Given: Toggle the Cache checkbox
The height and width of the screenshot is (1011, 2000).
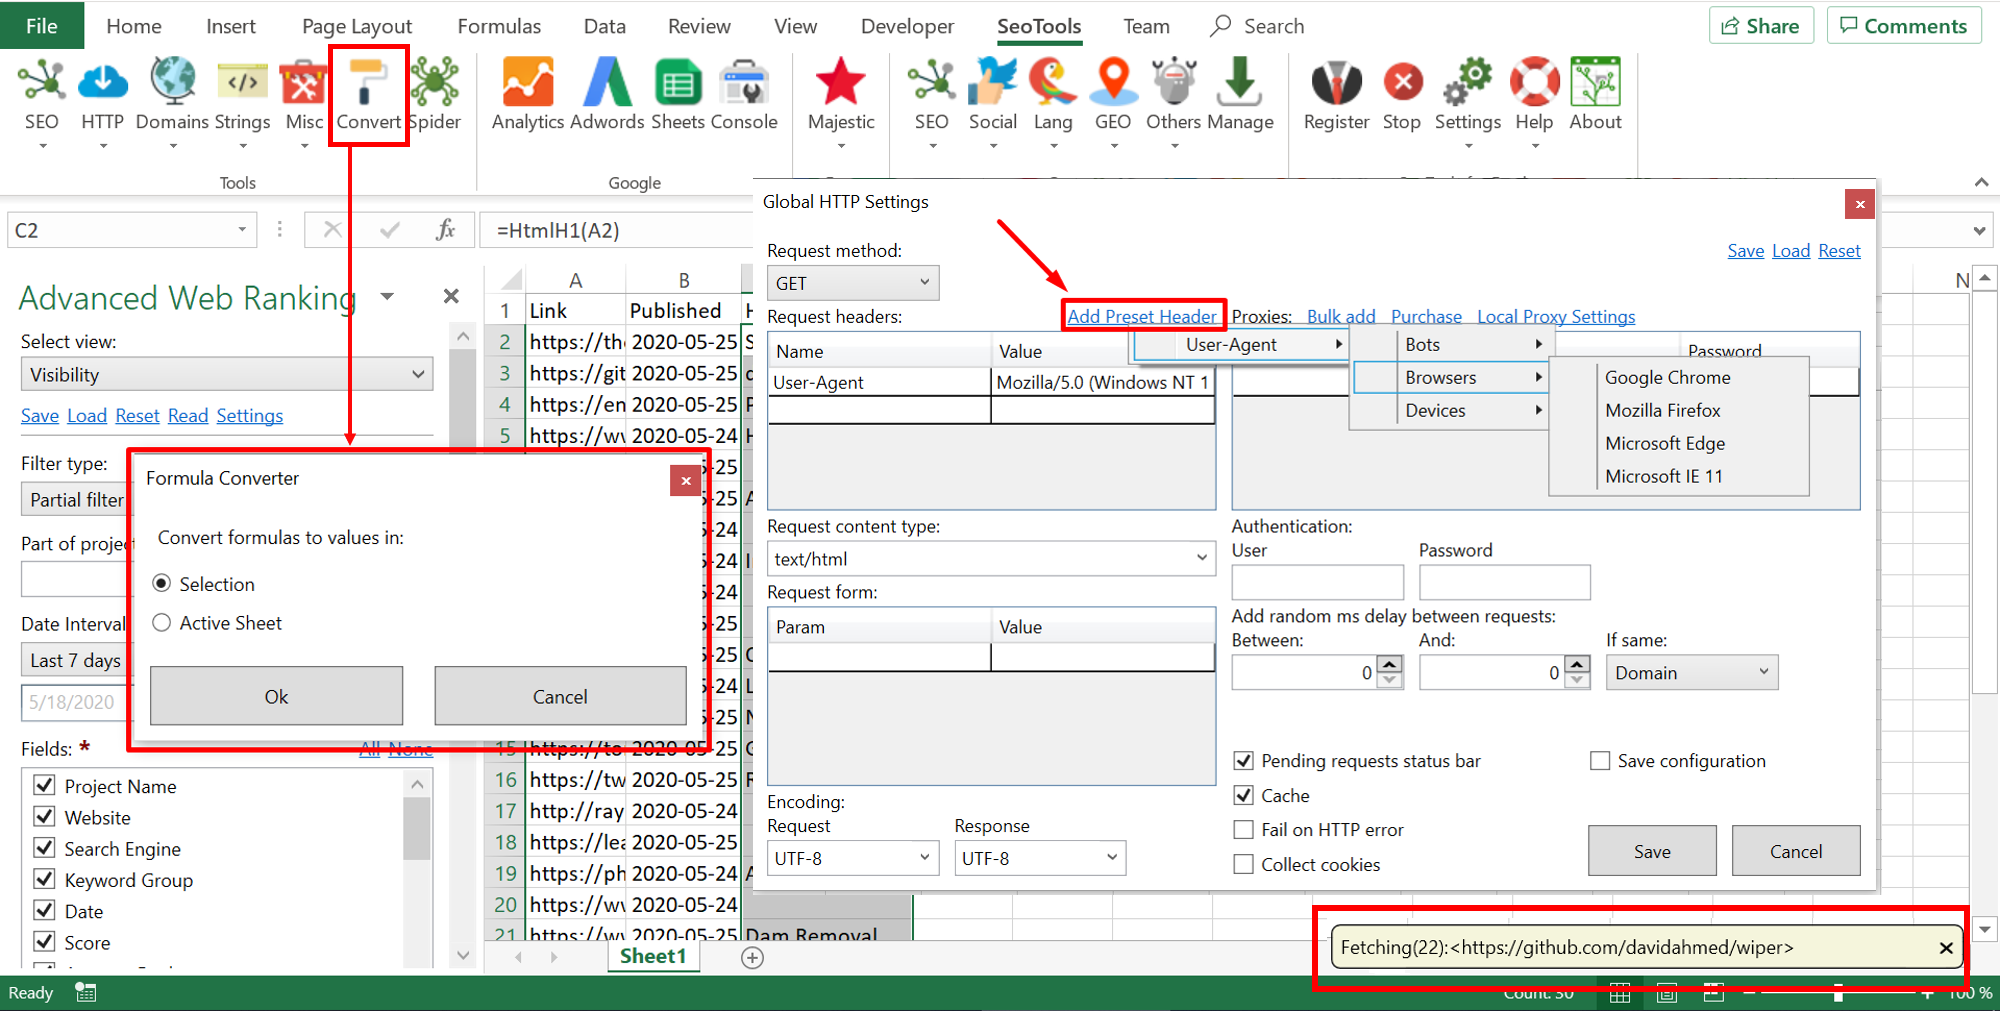Looking at the screenshot, I should (1244, 795).
